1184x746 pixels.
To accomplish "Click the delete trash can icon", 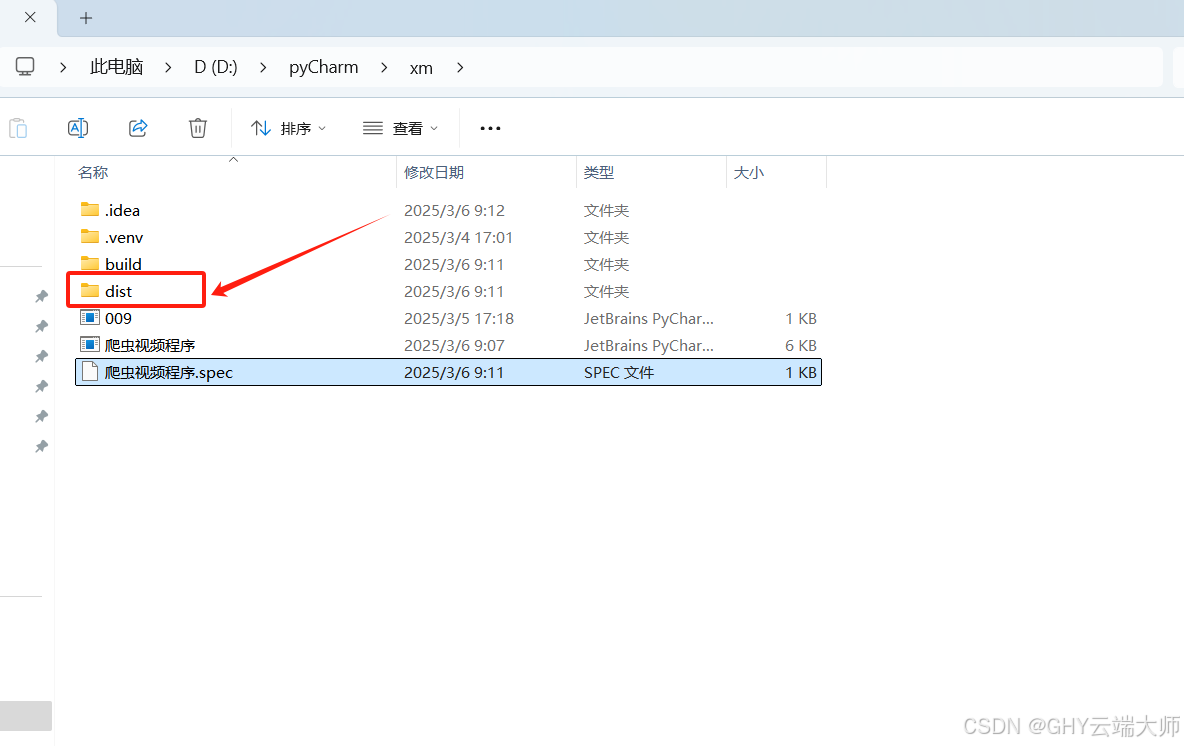I will [x=198, y=128].
